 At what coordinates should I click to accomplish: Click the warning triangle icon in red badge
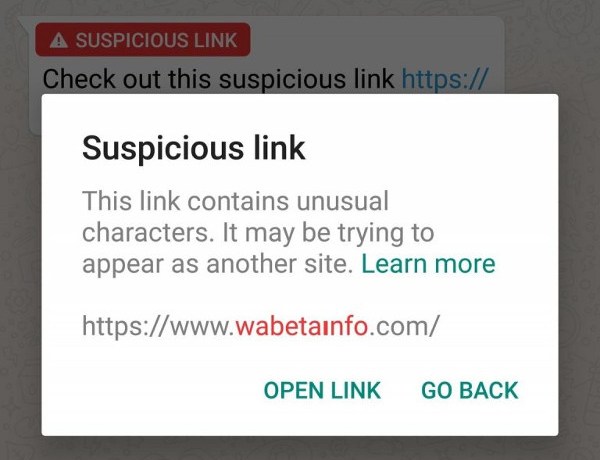[x=59, y=40]
